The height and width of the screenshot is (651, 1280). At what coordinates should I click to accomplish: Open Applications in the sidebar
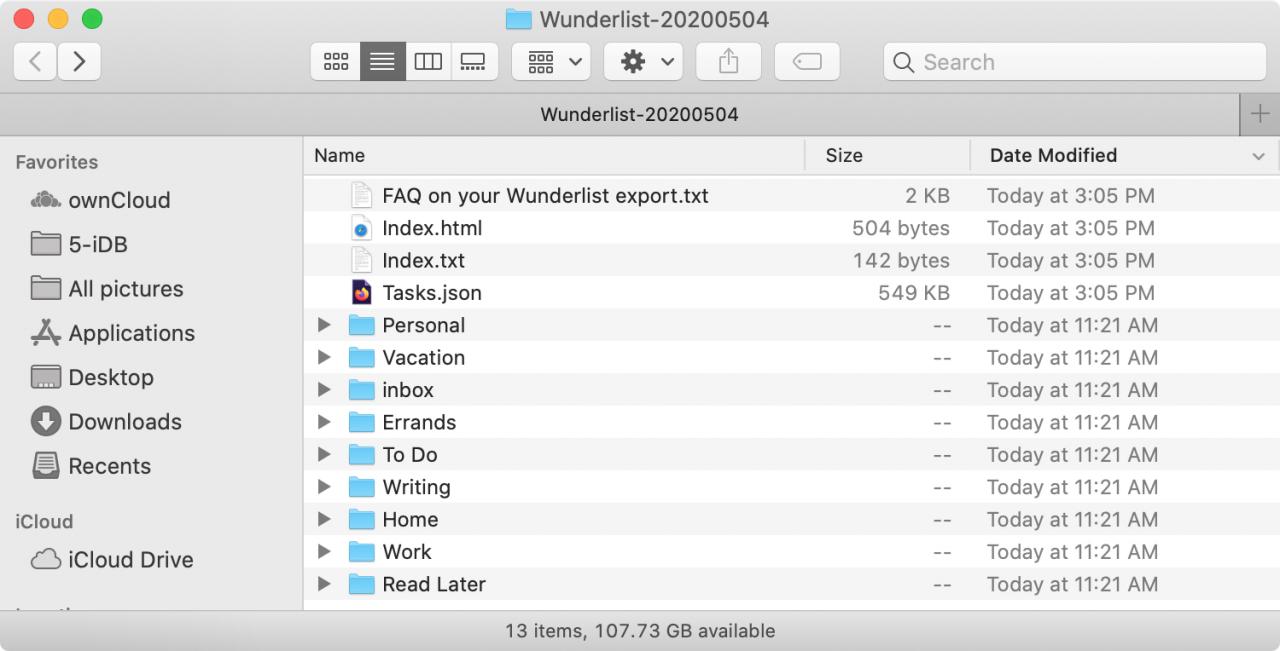(x=113, y=333)
